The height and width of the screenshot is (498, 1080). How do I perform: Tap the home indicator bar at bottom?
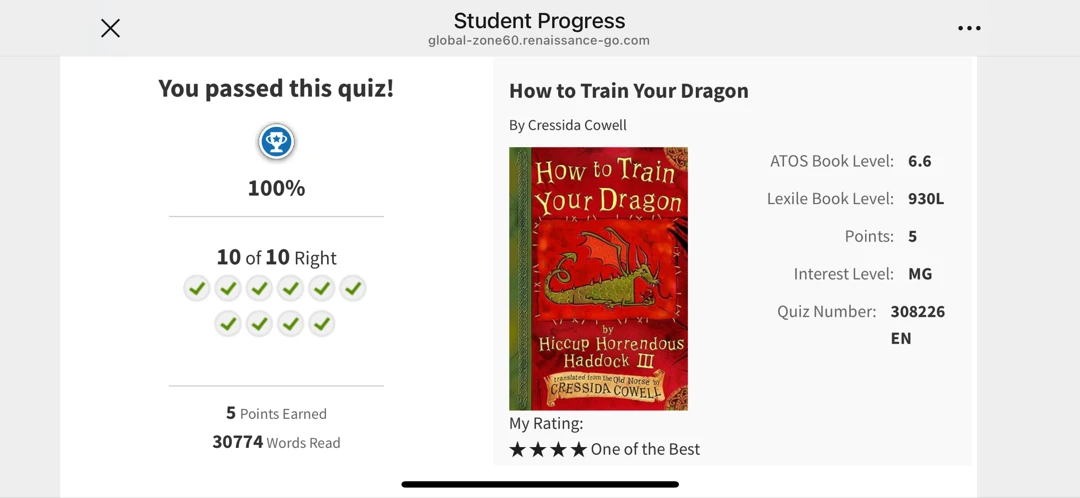[x=540, y=484]
